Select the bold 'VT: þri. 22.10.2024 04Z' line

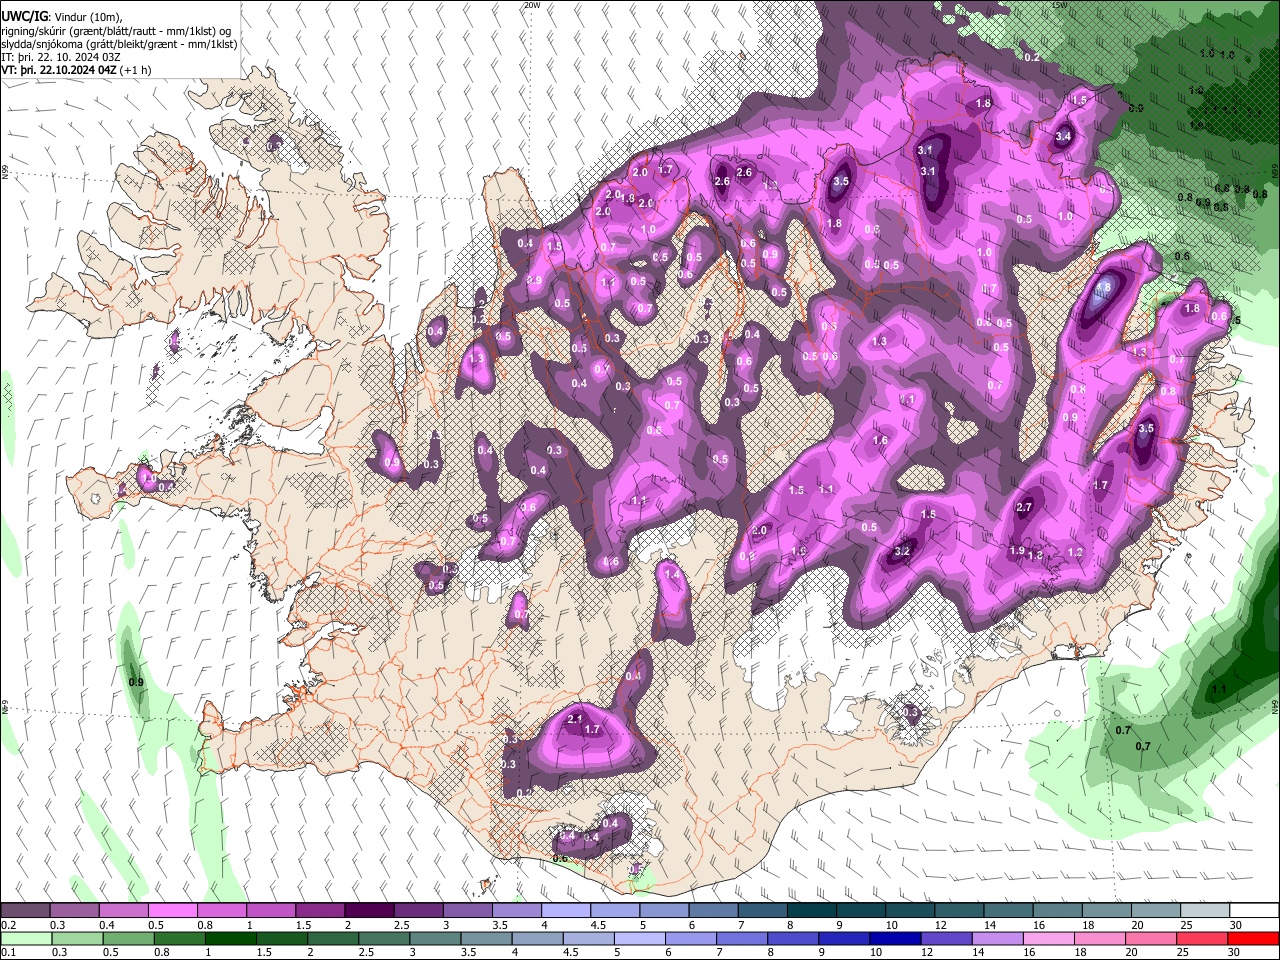point(59,70)
